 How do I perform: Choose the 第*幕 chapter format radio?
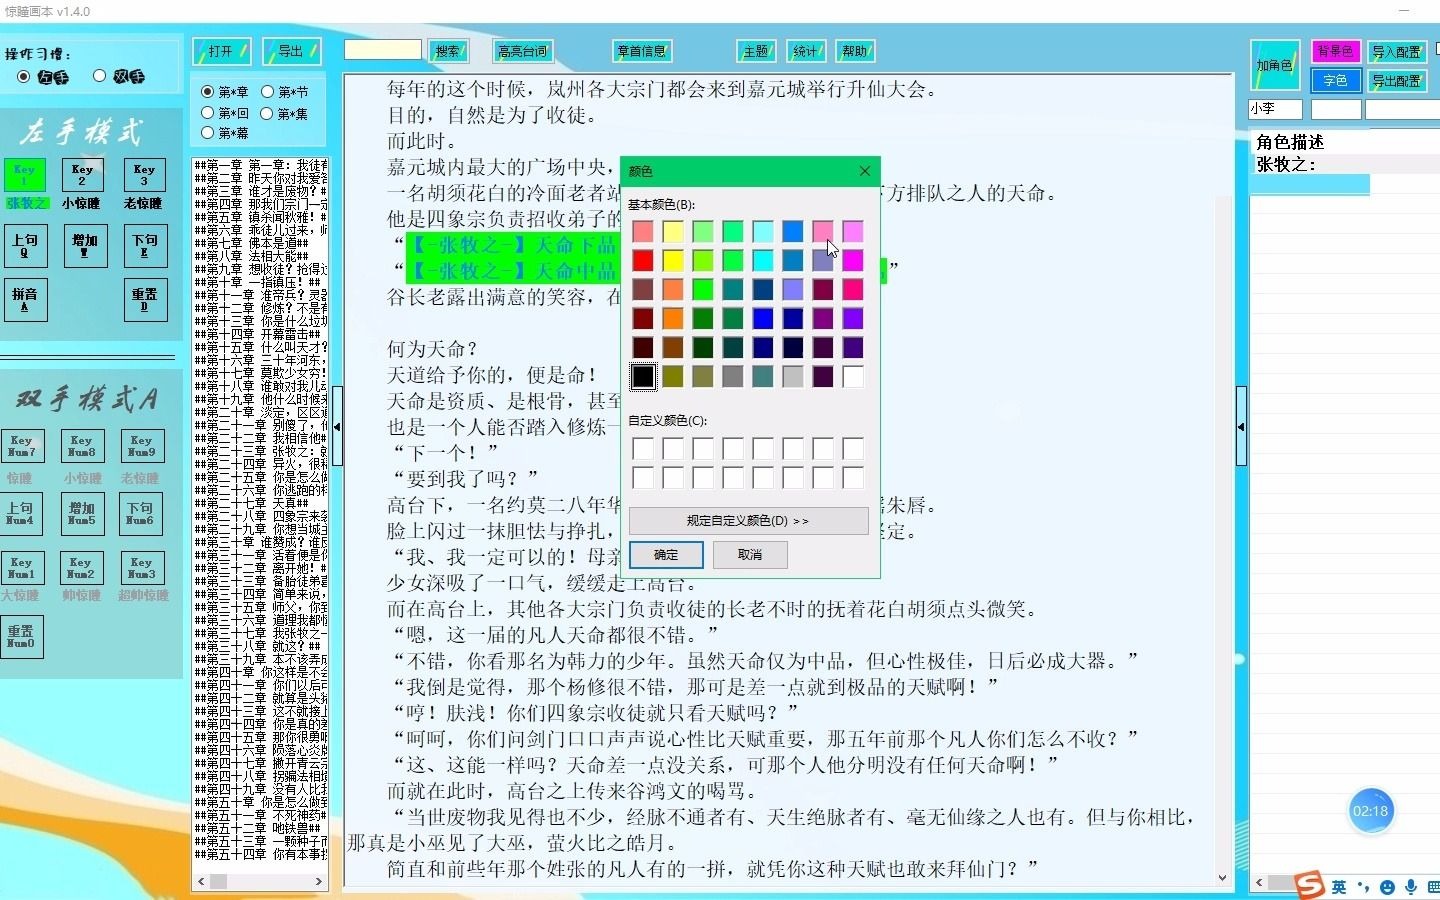[x=208, y=132]
